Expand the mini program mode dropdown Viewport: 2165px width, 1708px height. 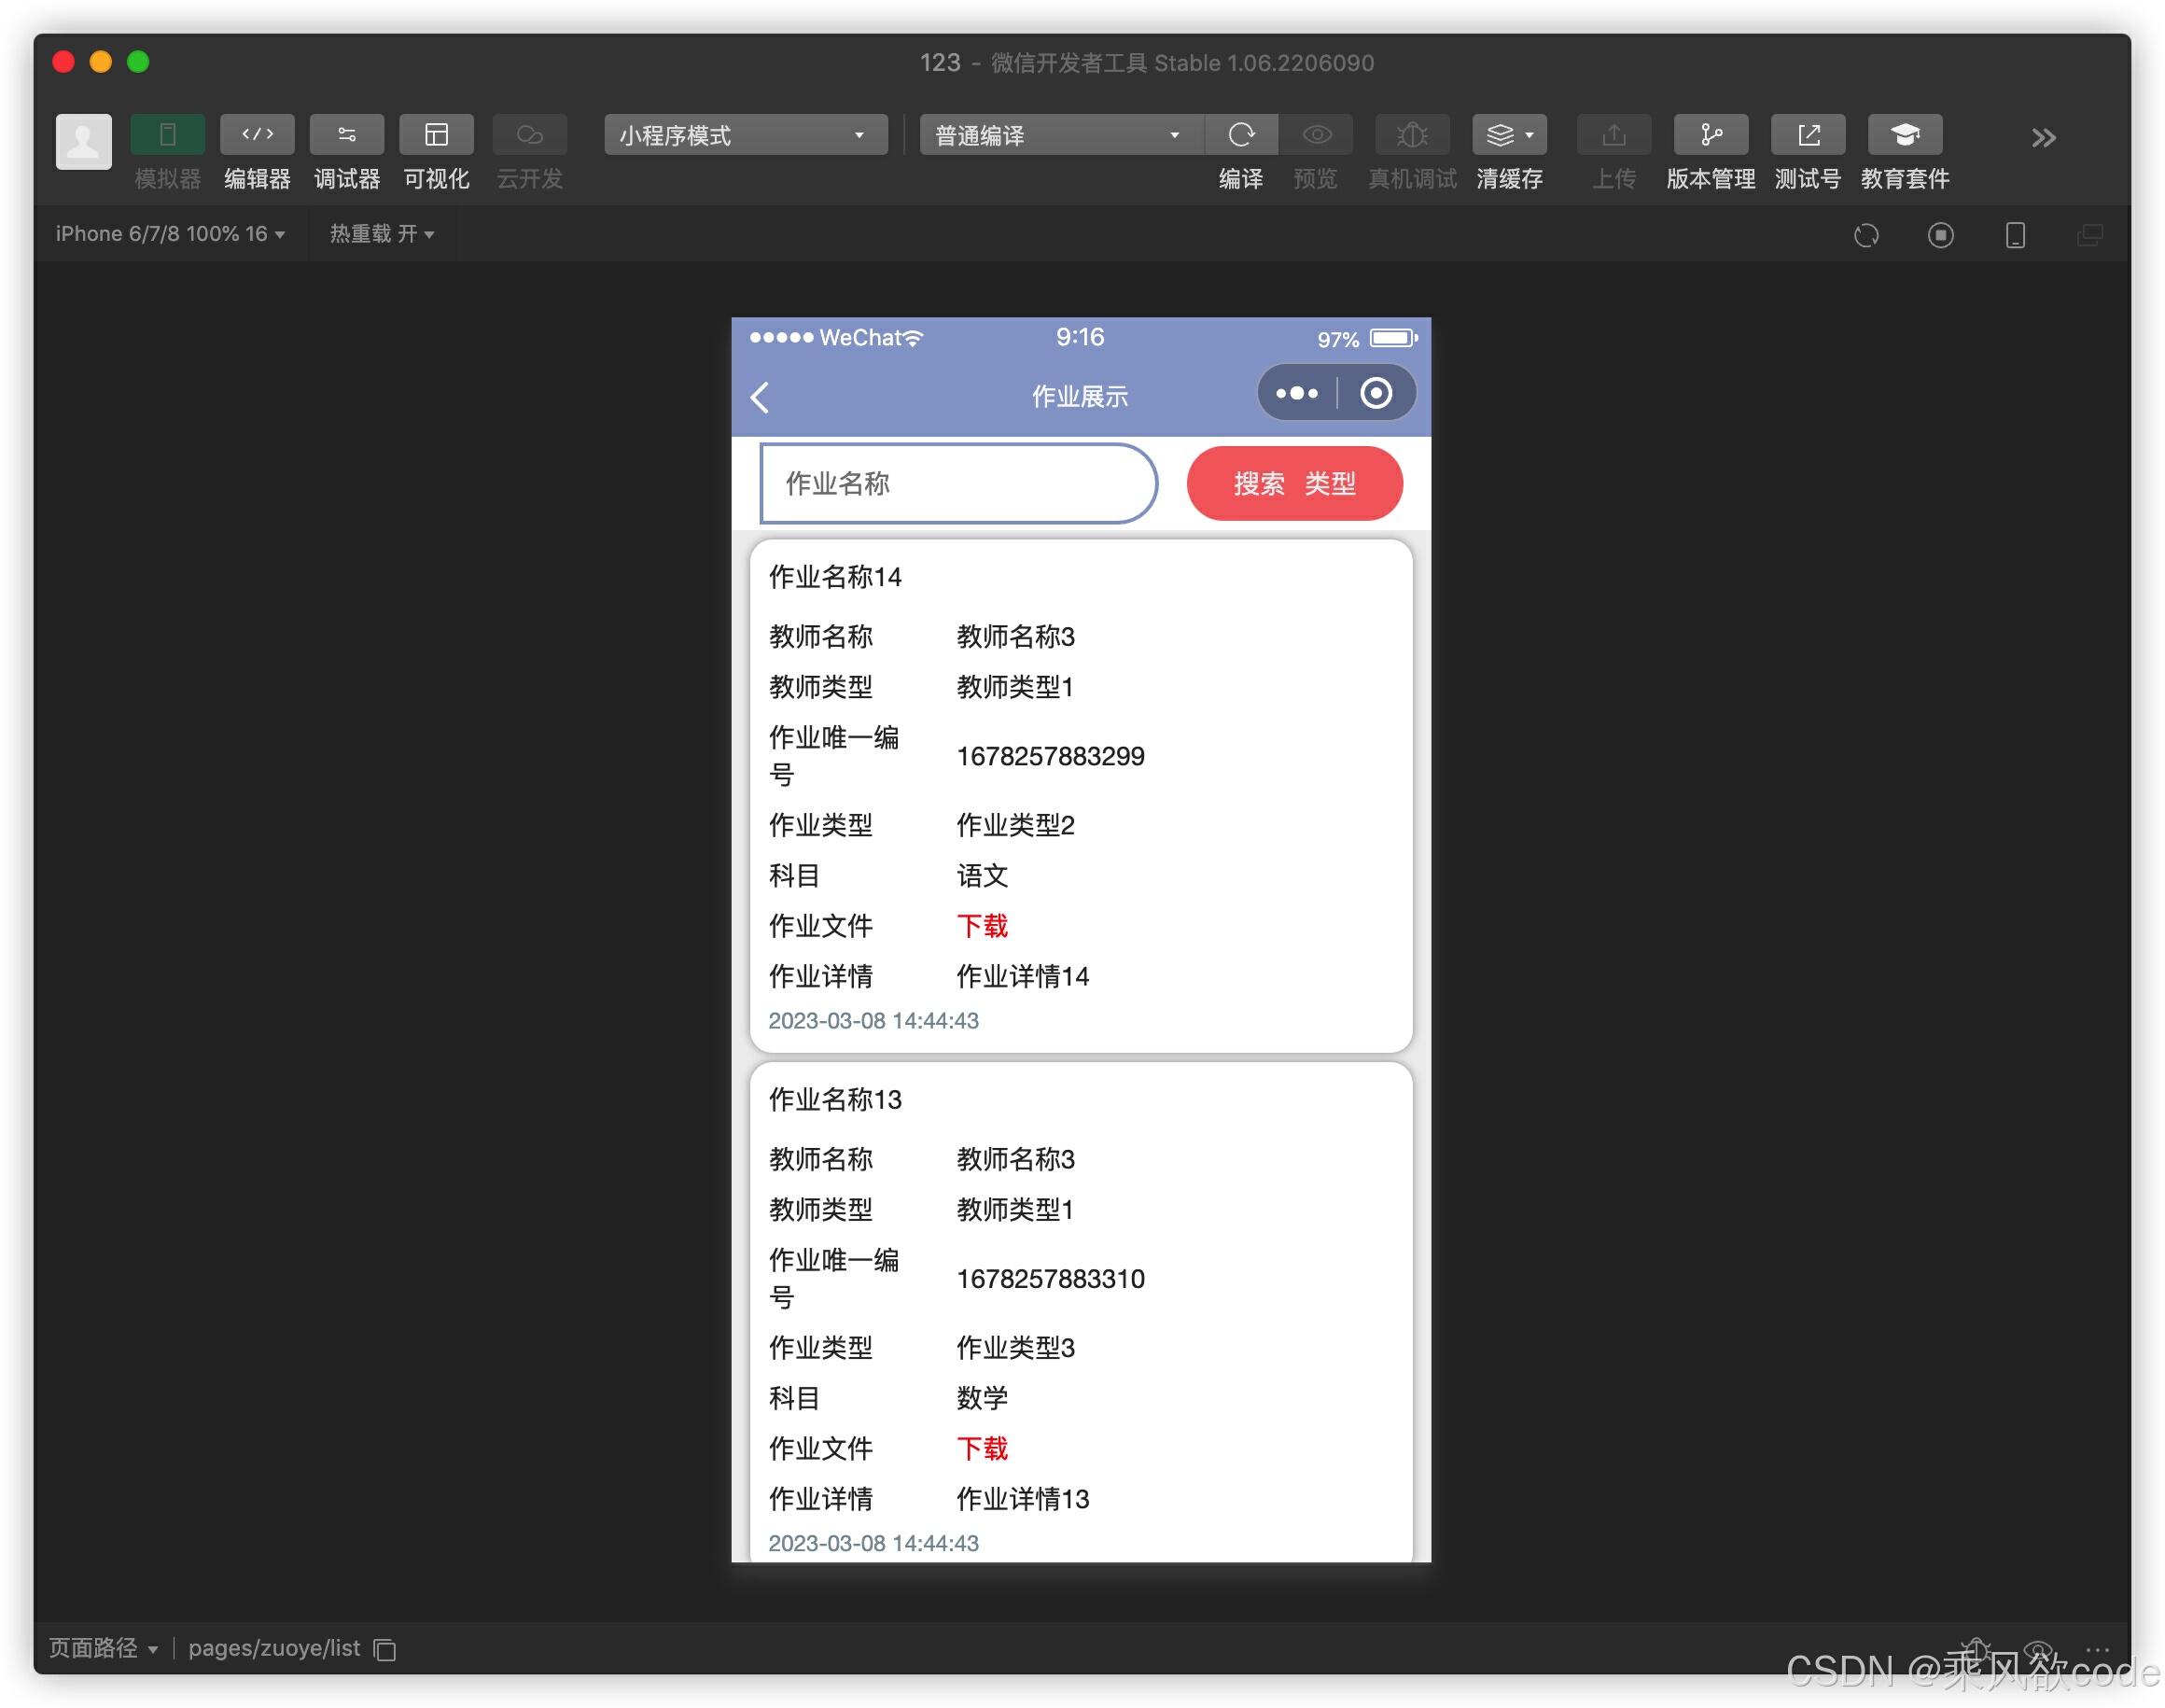click(x=745, y=135)
